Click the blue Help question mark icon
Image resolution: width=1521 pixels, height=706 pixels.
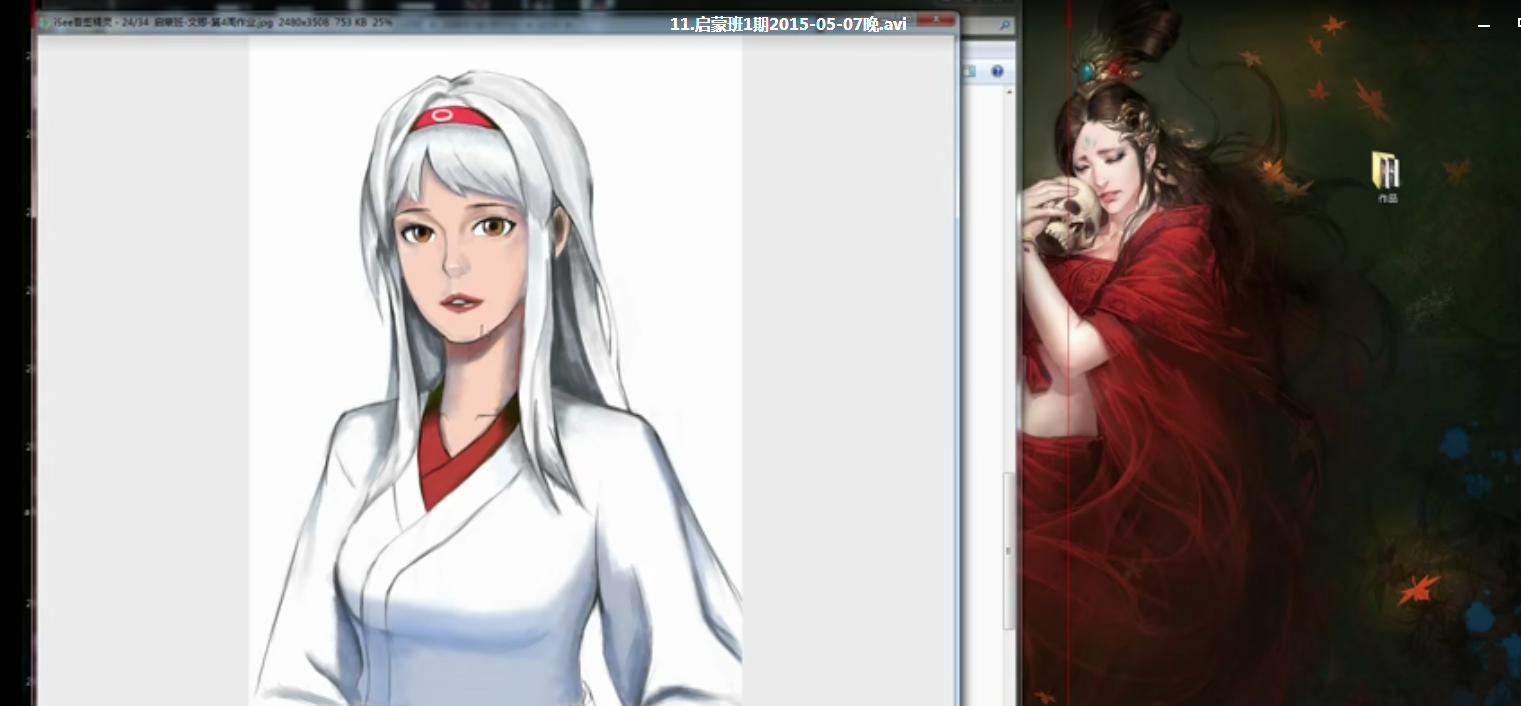pos(998,71)
